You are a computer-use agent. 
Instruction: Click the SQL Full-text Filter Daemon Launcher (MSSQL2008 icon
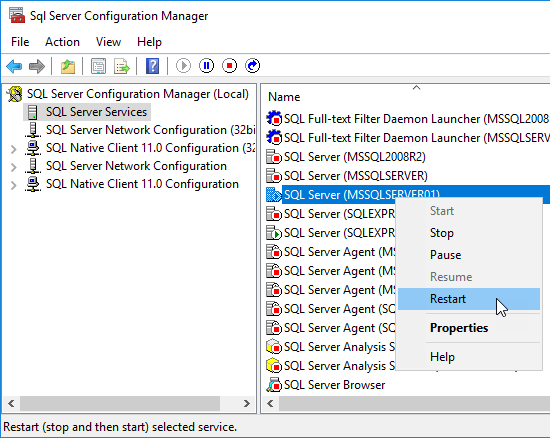tap(274, 119)
